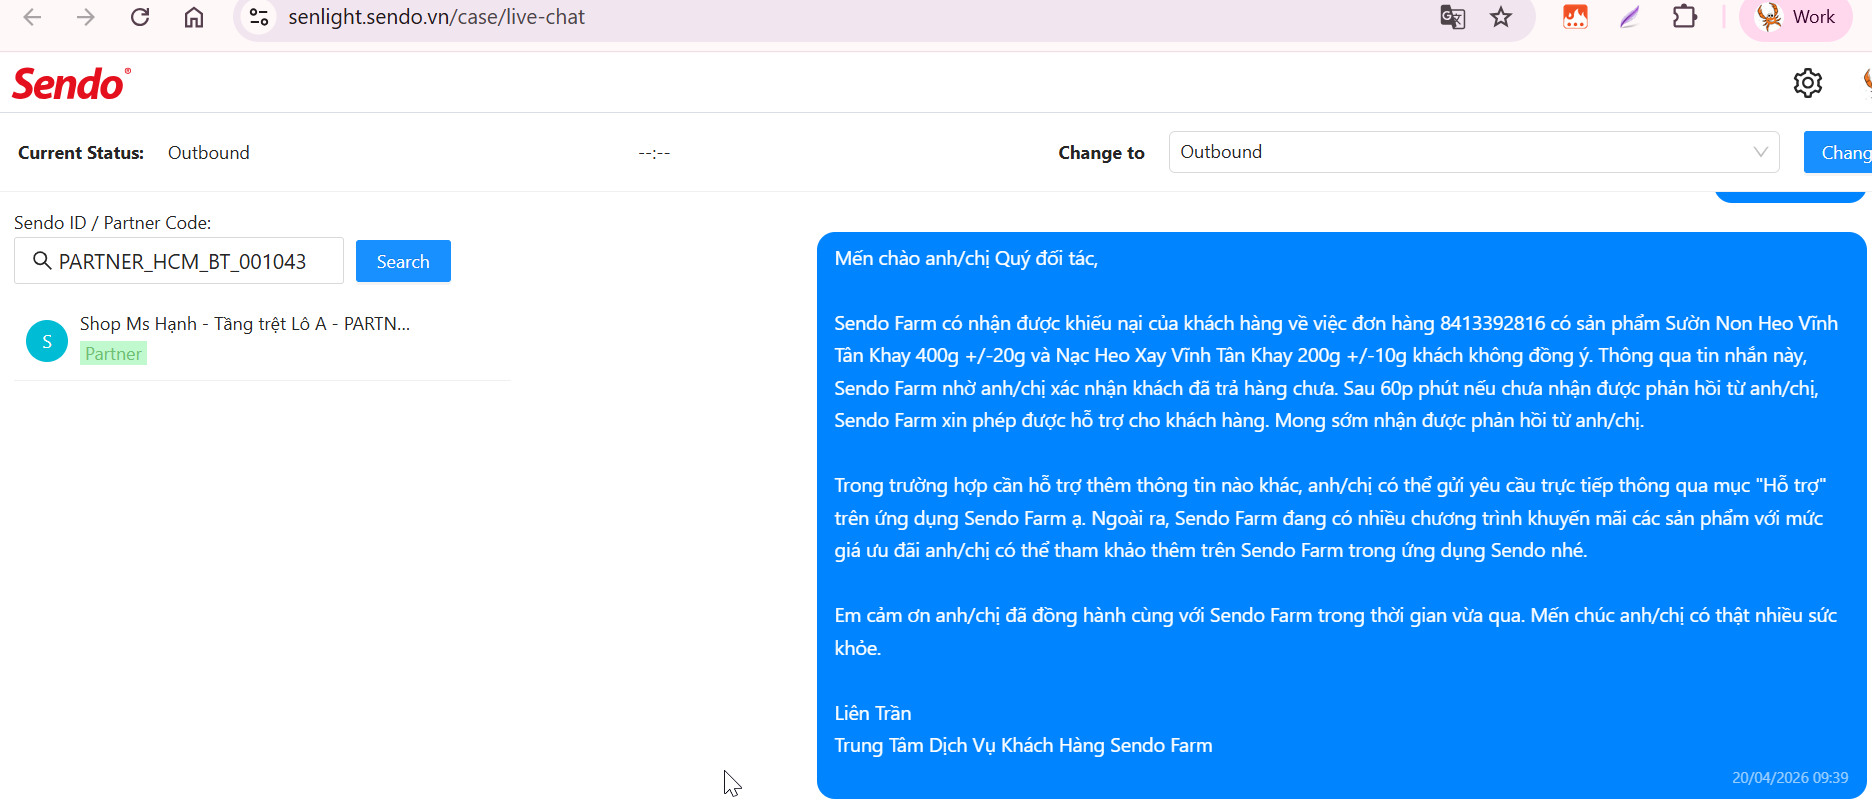View site information icon in address bar
The width and height of the screenshot is (1872, 806).
point(259,17)
